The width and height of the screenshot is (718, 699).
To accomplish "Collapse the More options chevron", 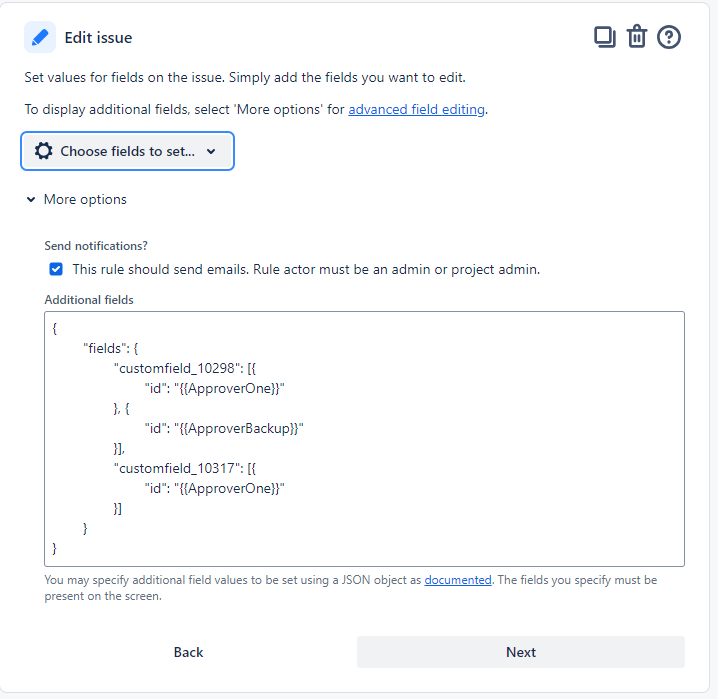I will (31, 200).
